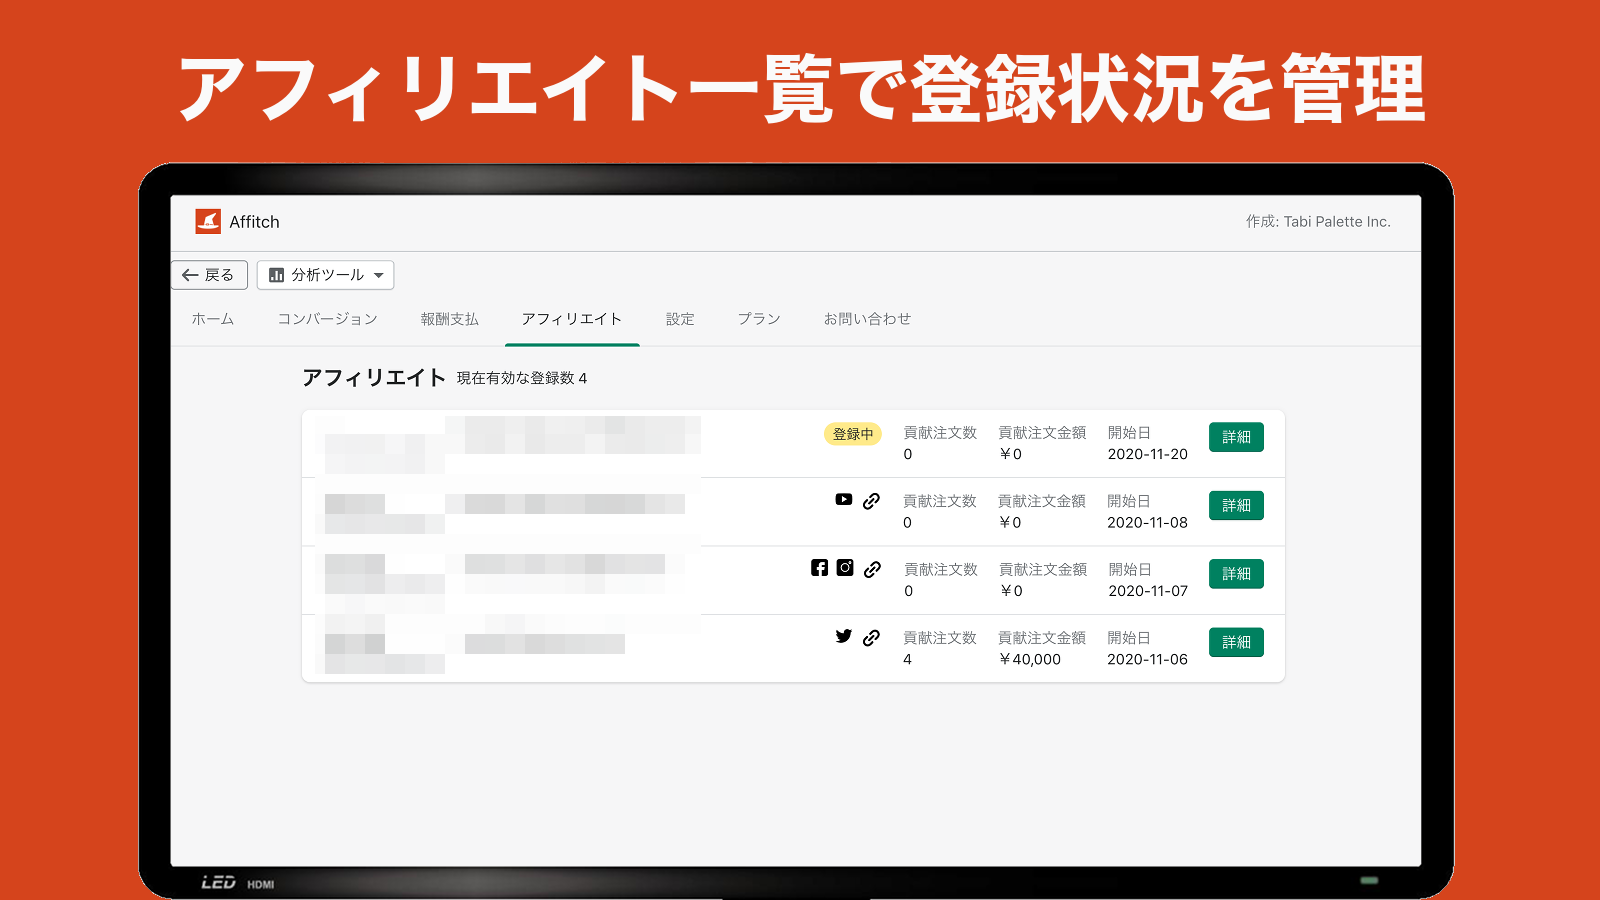
Task: Open the Twitter icon on last affiliate row
Action: 843,636
